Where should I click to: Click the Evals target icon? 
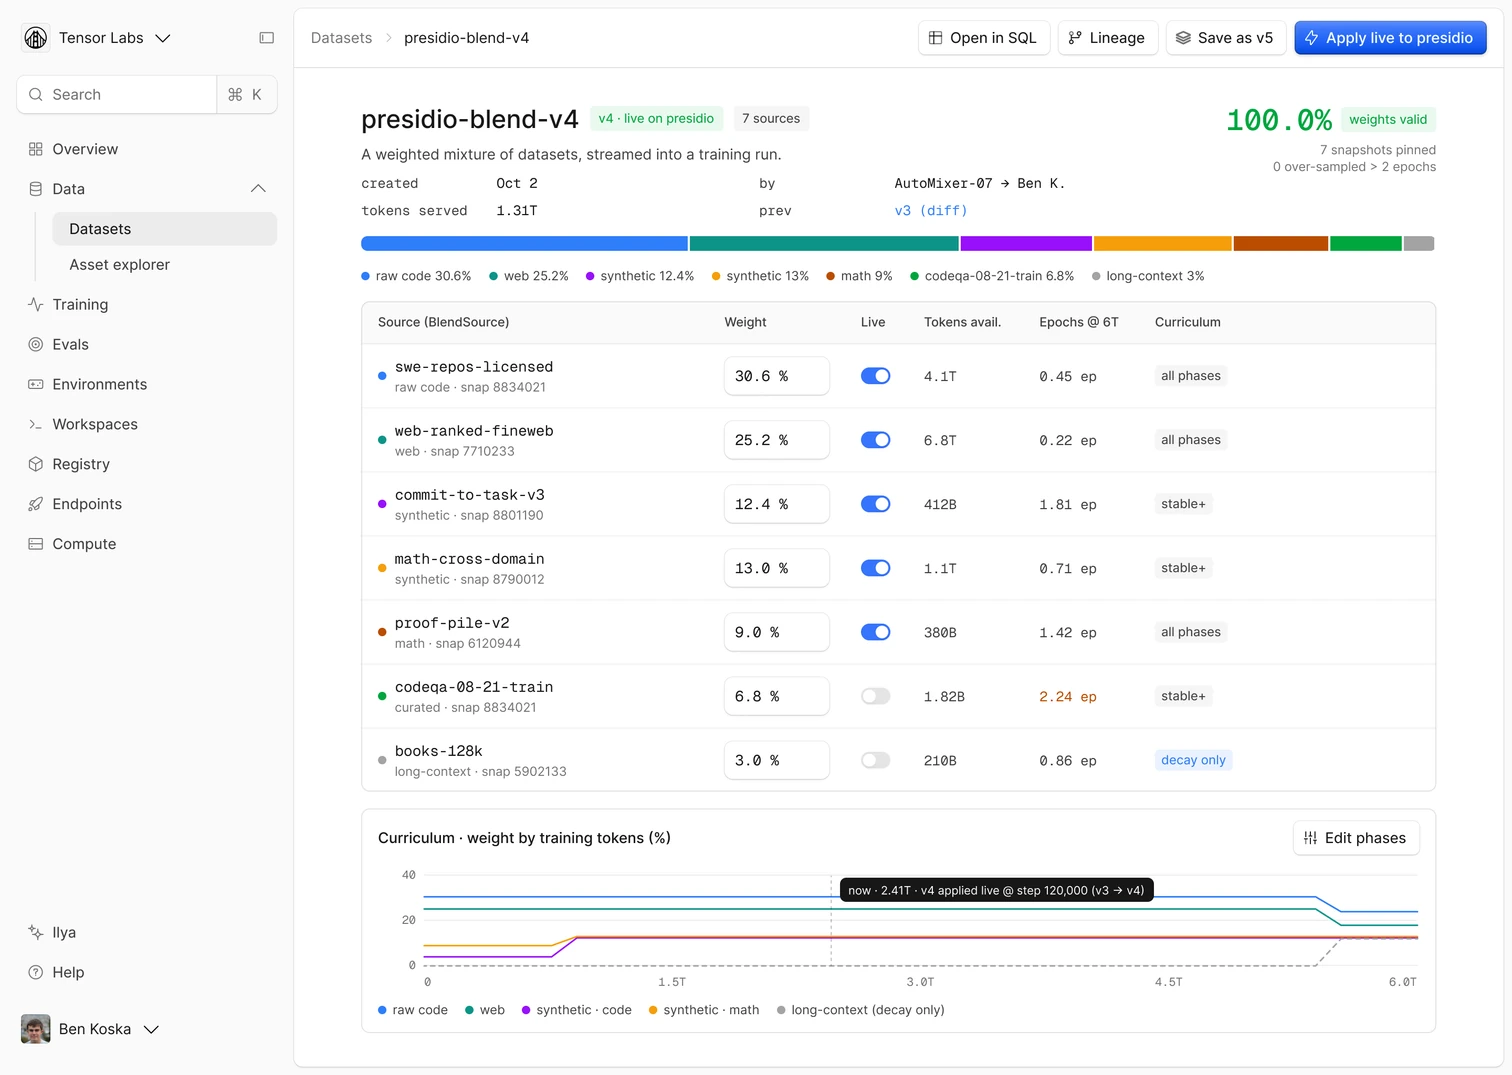click(x=36, y=344)
